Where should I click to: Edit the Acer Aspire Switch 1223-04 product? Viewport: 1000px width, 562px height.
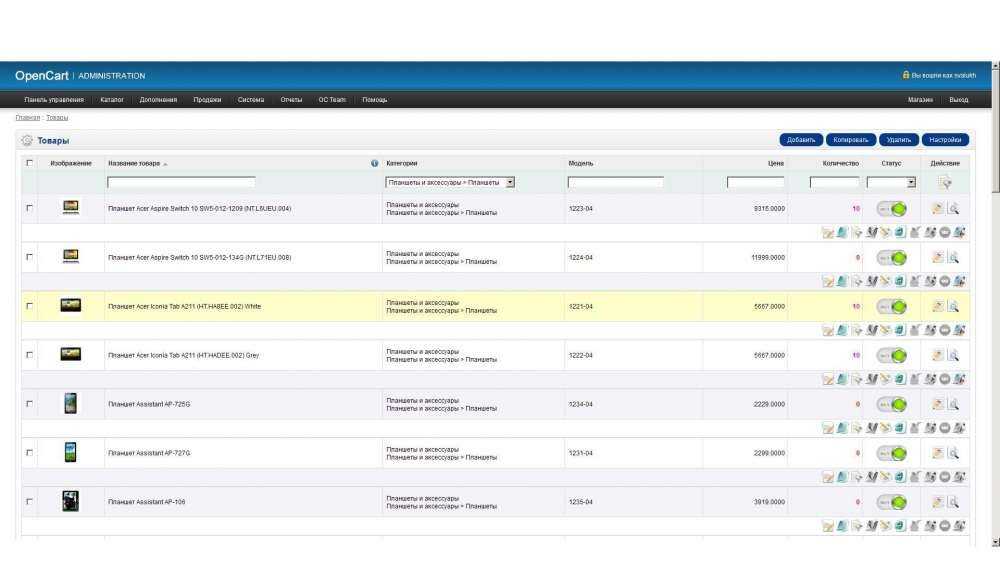pyautogui.click(x=937, y=209)
